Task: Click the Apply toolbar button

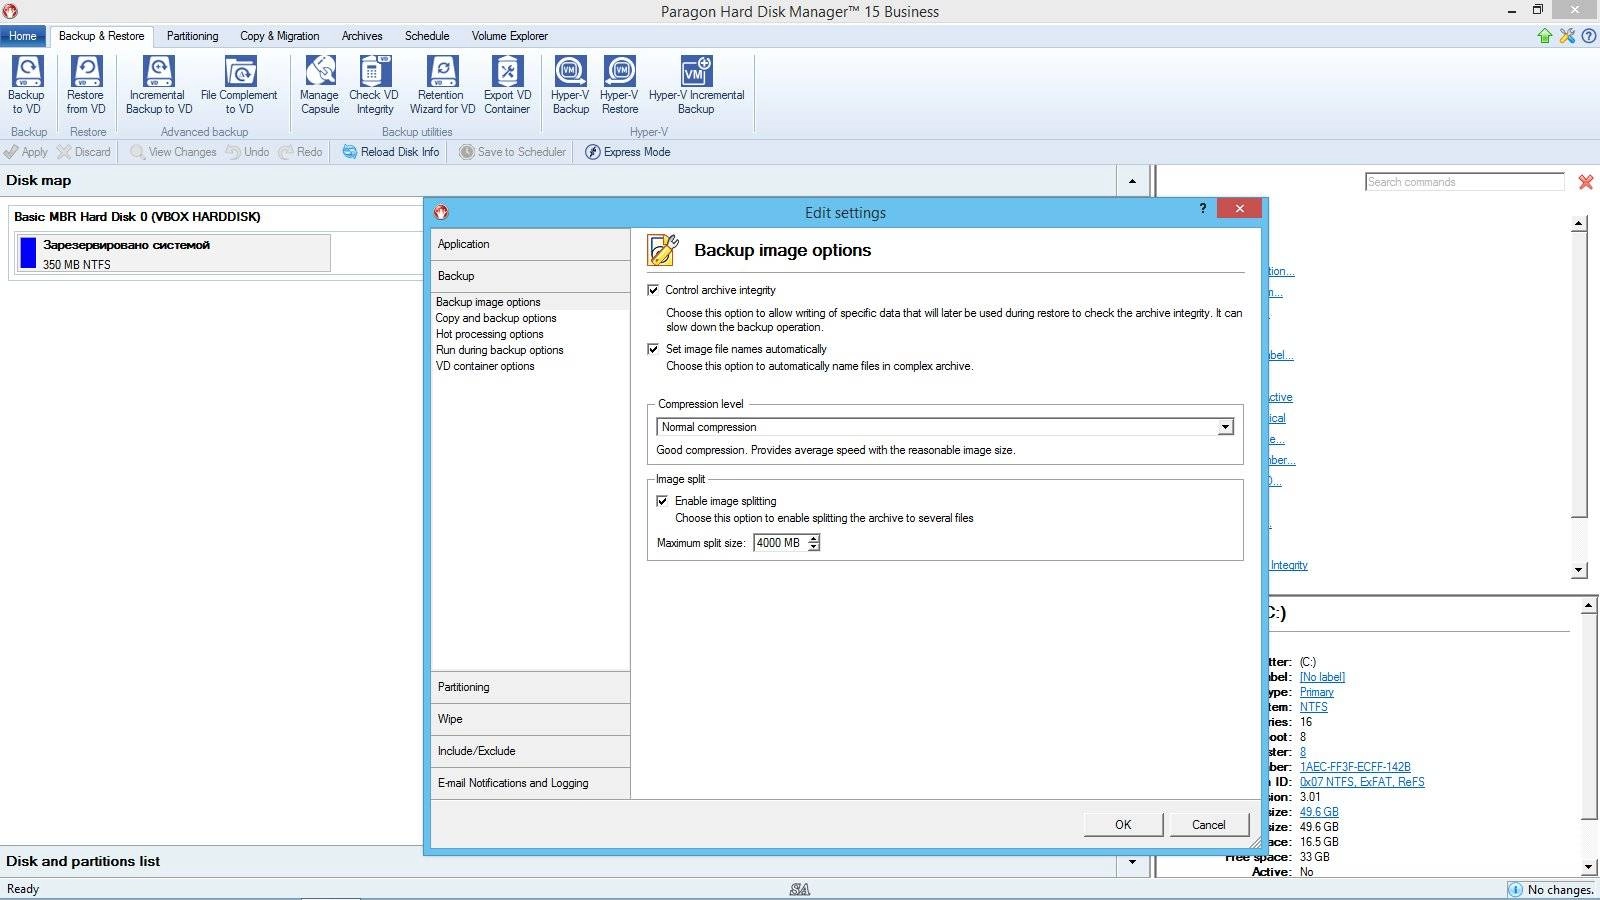Action: pyautogui.click(x=26, y=152)
